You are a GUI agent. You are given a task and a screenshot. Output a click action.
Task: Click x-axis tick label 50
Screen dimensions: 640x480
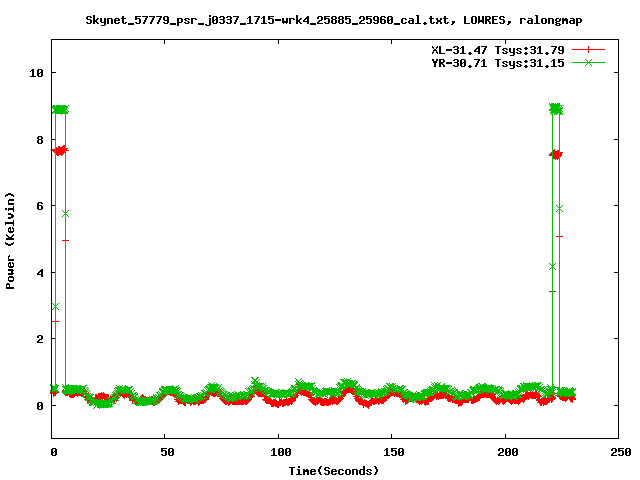pyautogui.click(x=167, y=452)
